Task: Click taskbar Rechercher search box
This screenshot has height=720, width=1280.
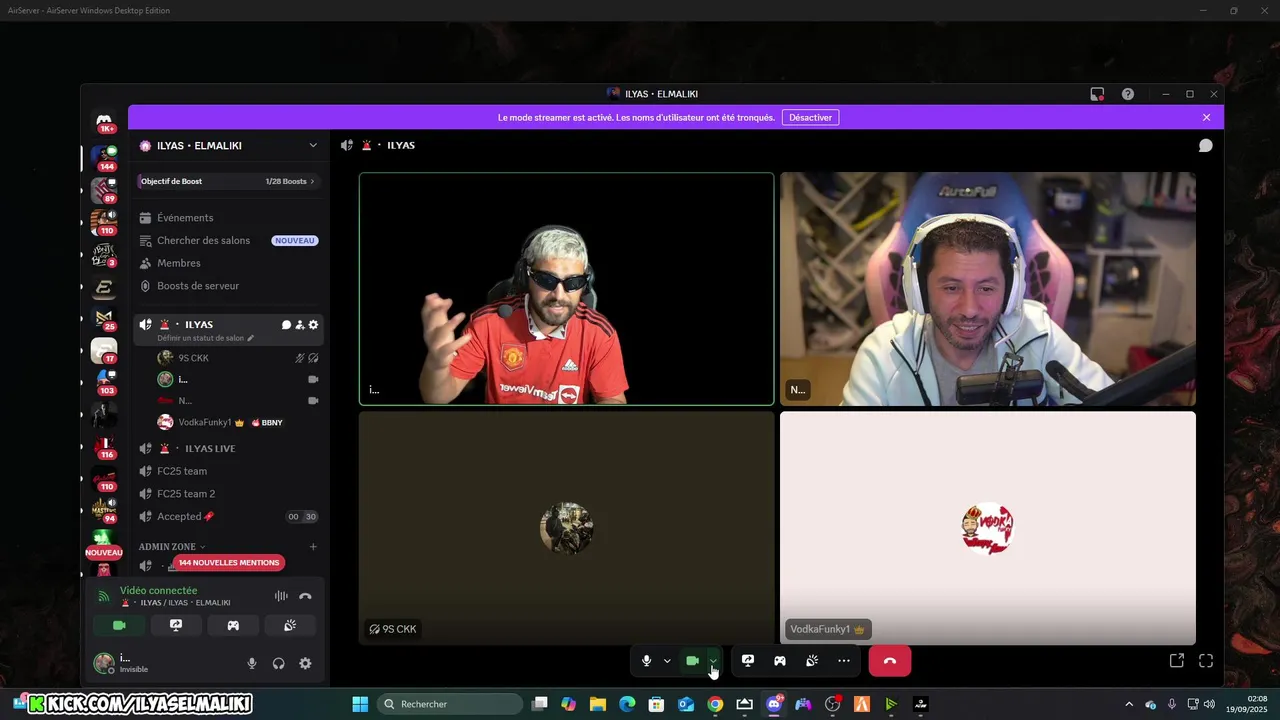Action: tap(450, 704)
